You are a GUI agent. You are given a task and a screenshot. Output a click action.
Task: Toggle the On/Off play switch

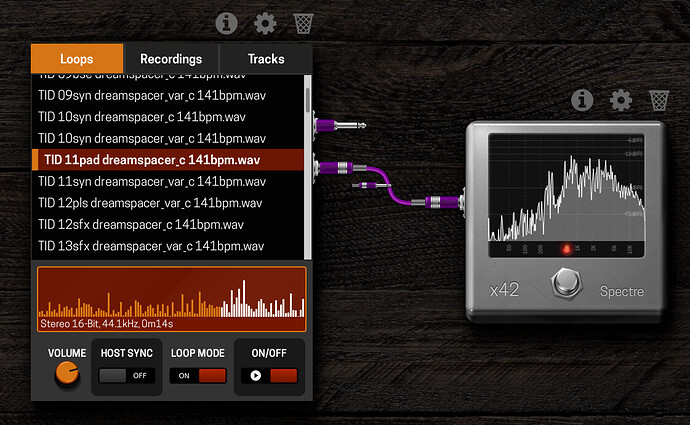click(269, 376)
